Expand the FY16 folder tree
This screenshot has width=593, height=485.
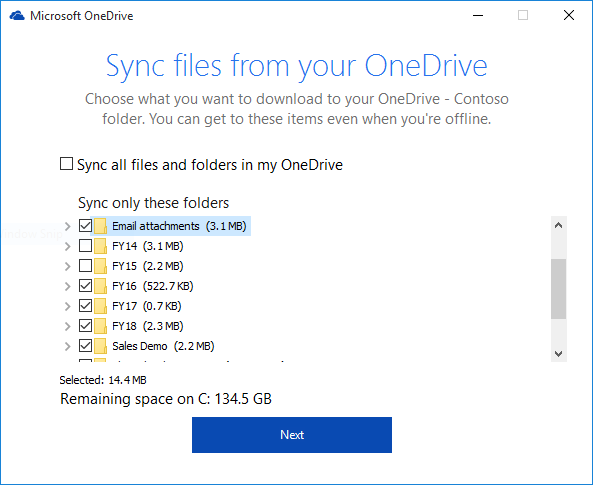tap(68, 286)
